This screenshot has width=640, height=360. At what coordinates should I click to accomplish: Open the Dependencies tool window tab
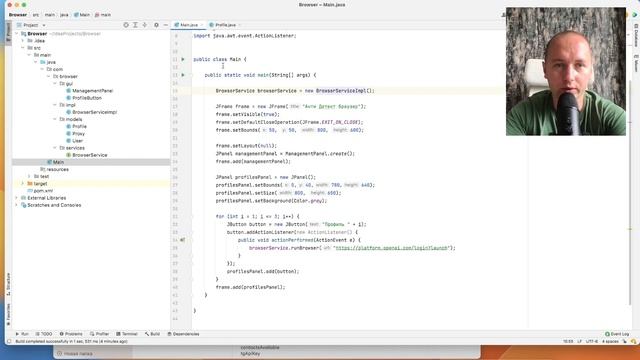[183, 334]
